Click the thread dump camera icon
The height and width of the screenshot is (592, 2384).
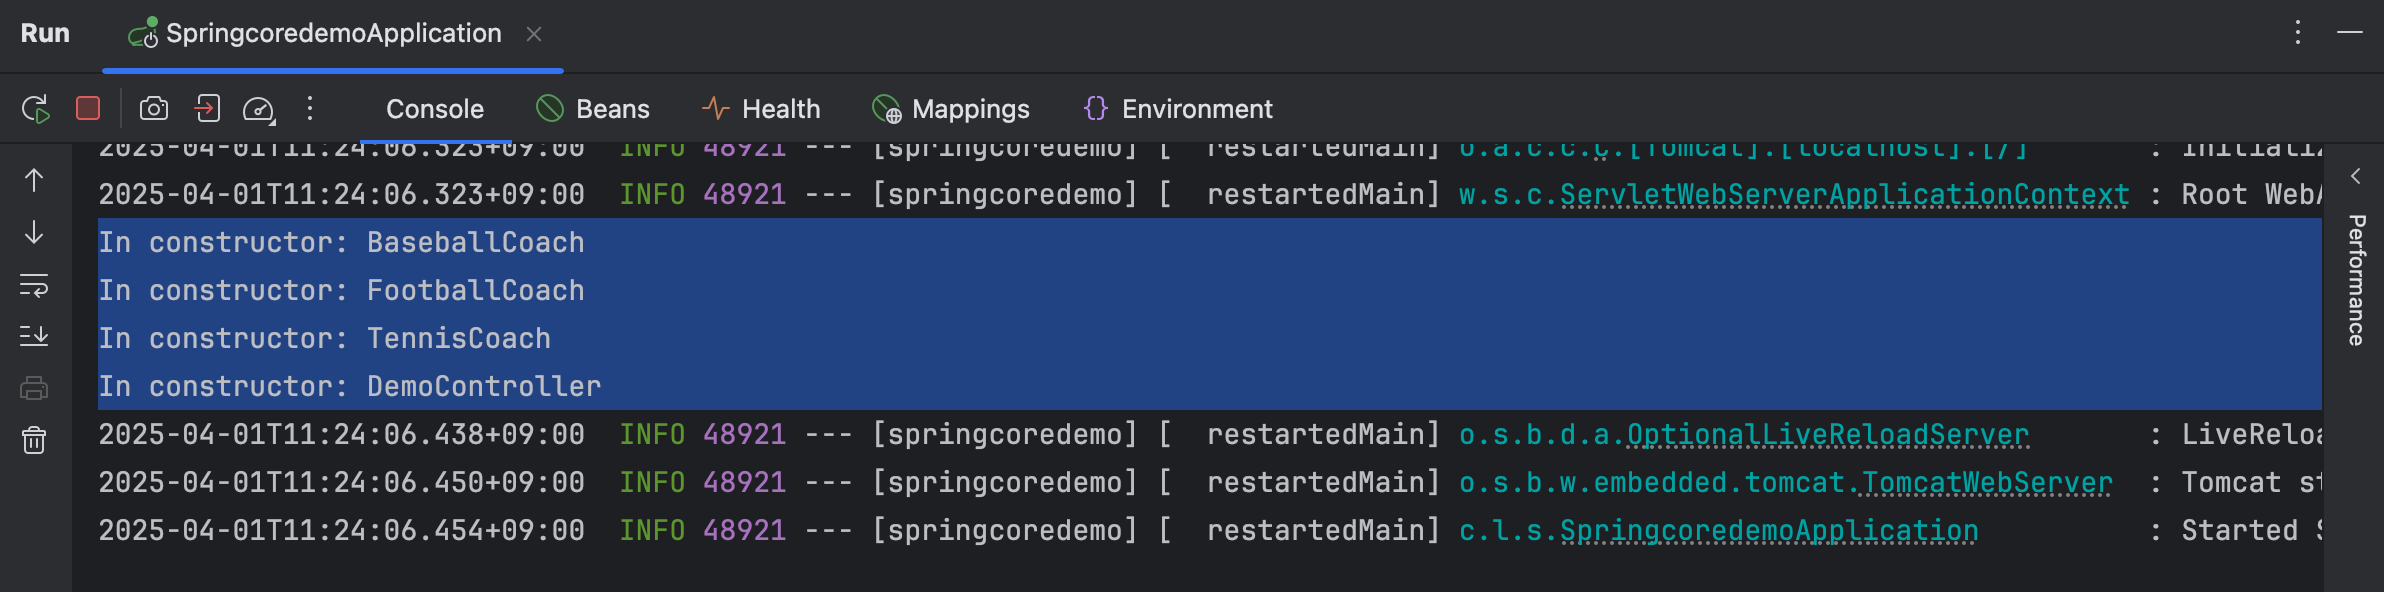pos(154,108)
